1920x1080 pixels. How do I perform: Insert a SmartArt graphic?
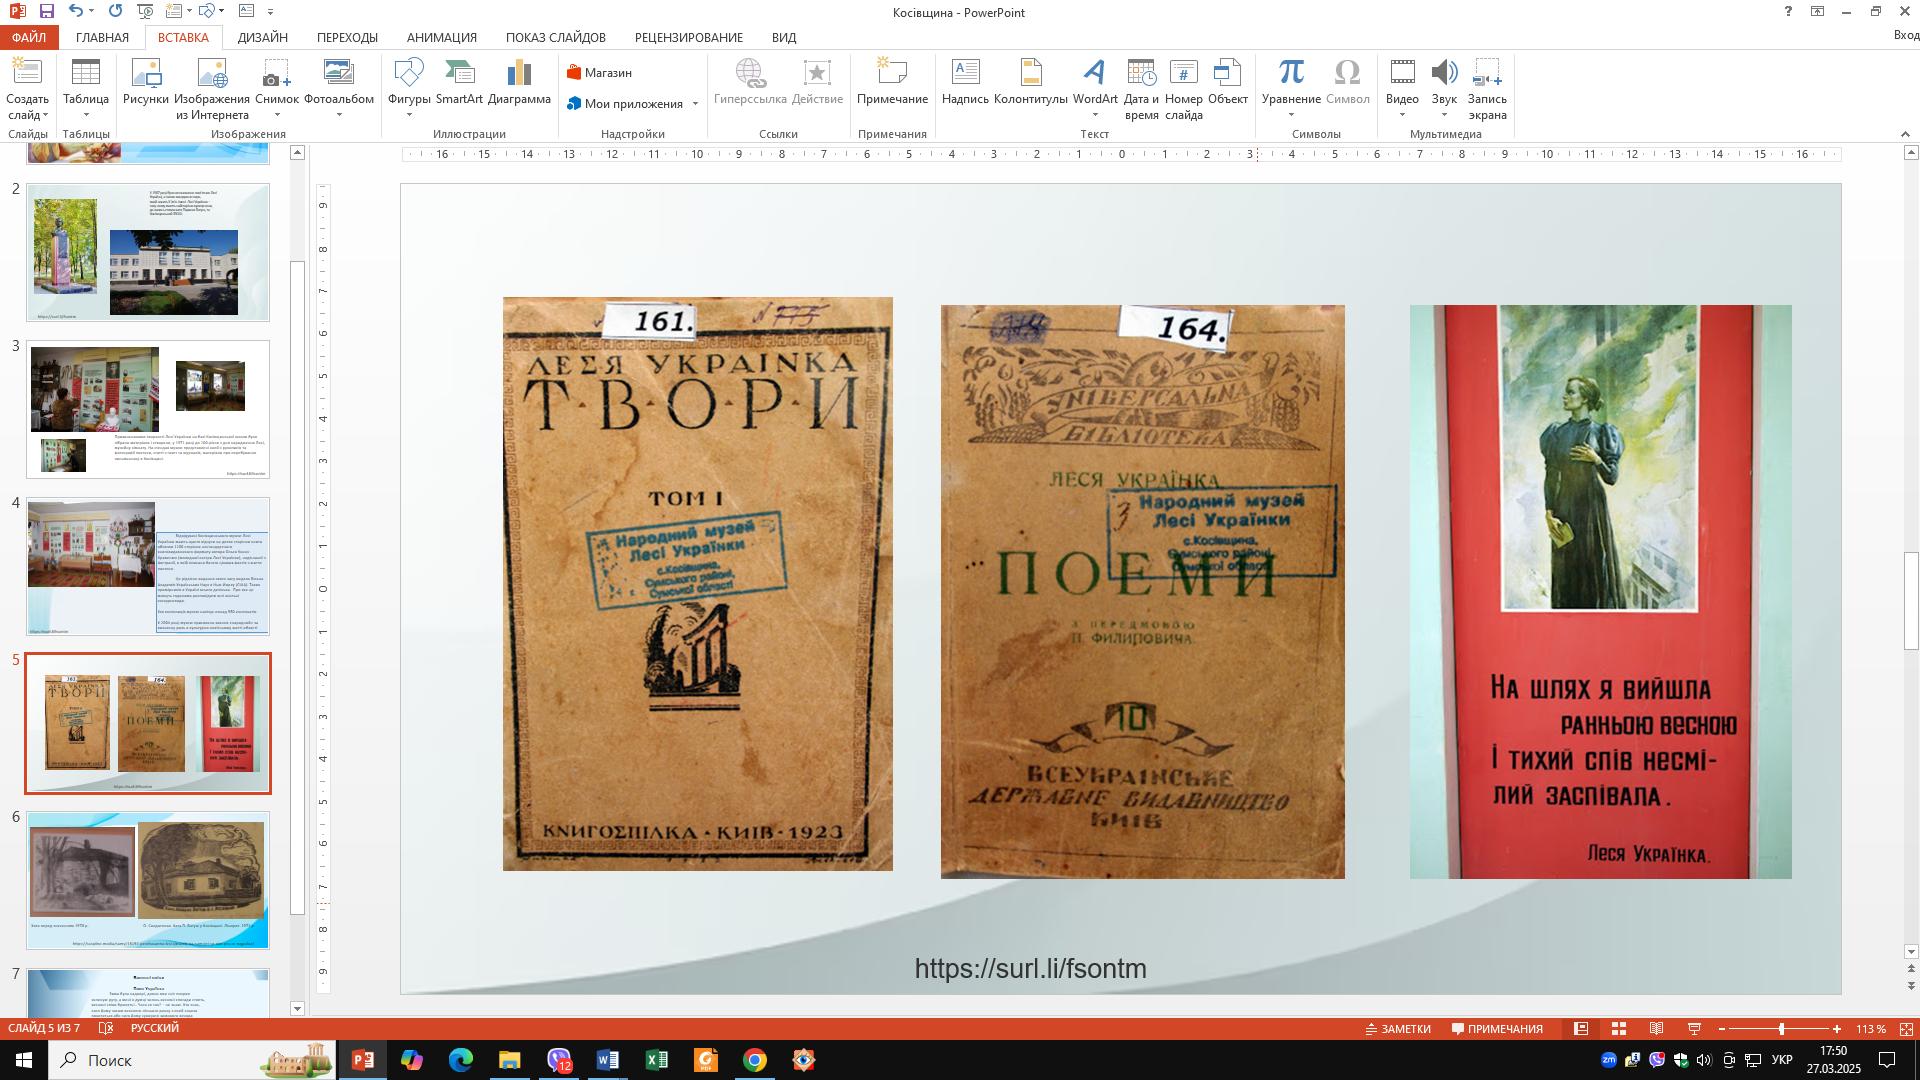pos(459,82)
